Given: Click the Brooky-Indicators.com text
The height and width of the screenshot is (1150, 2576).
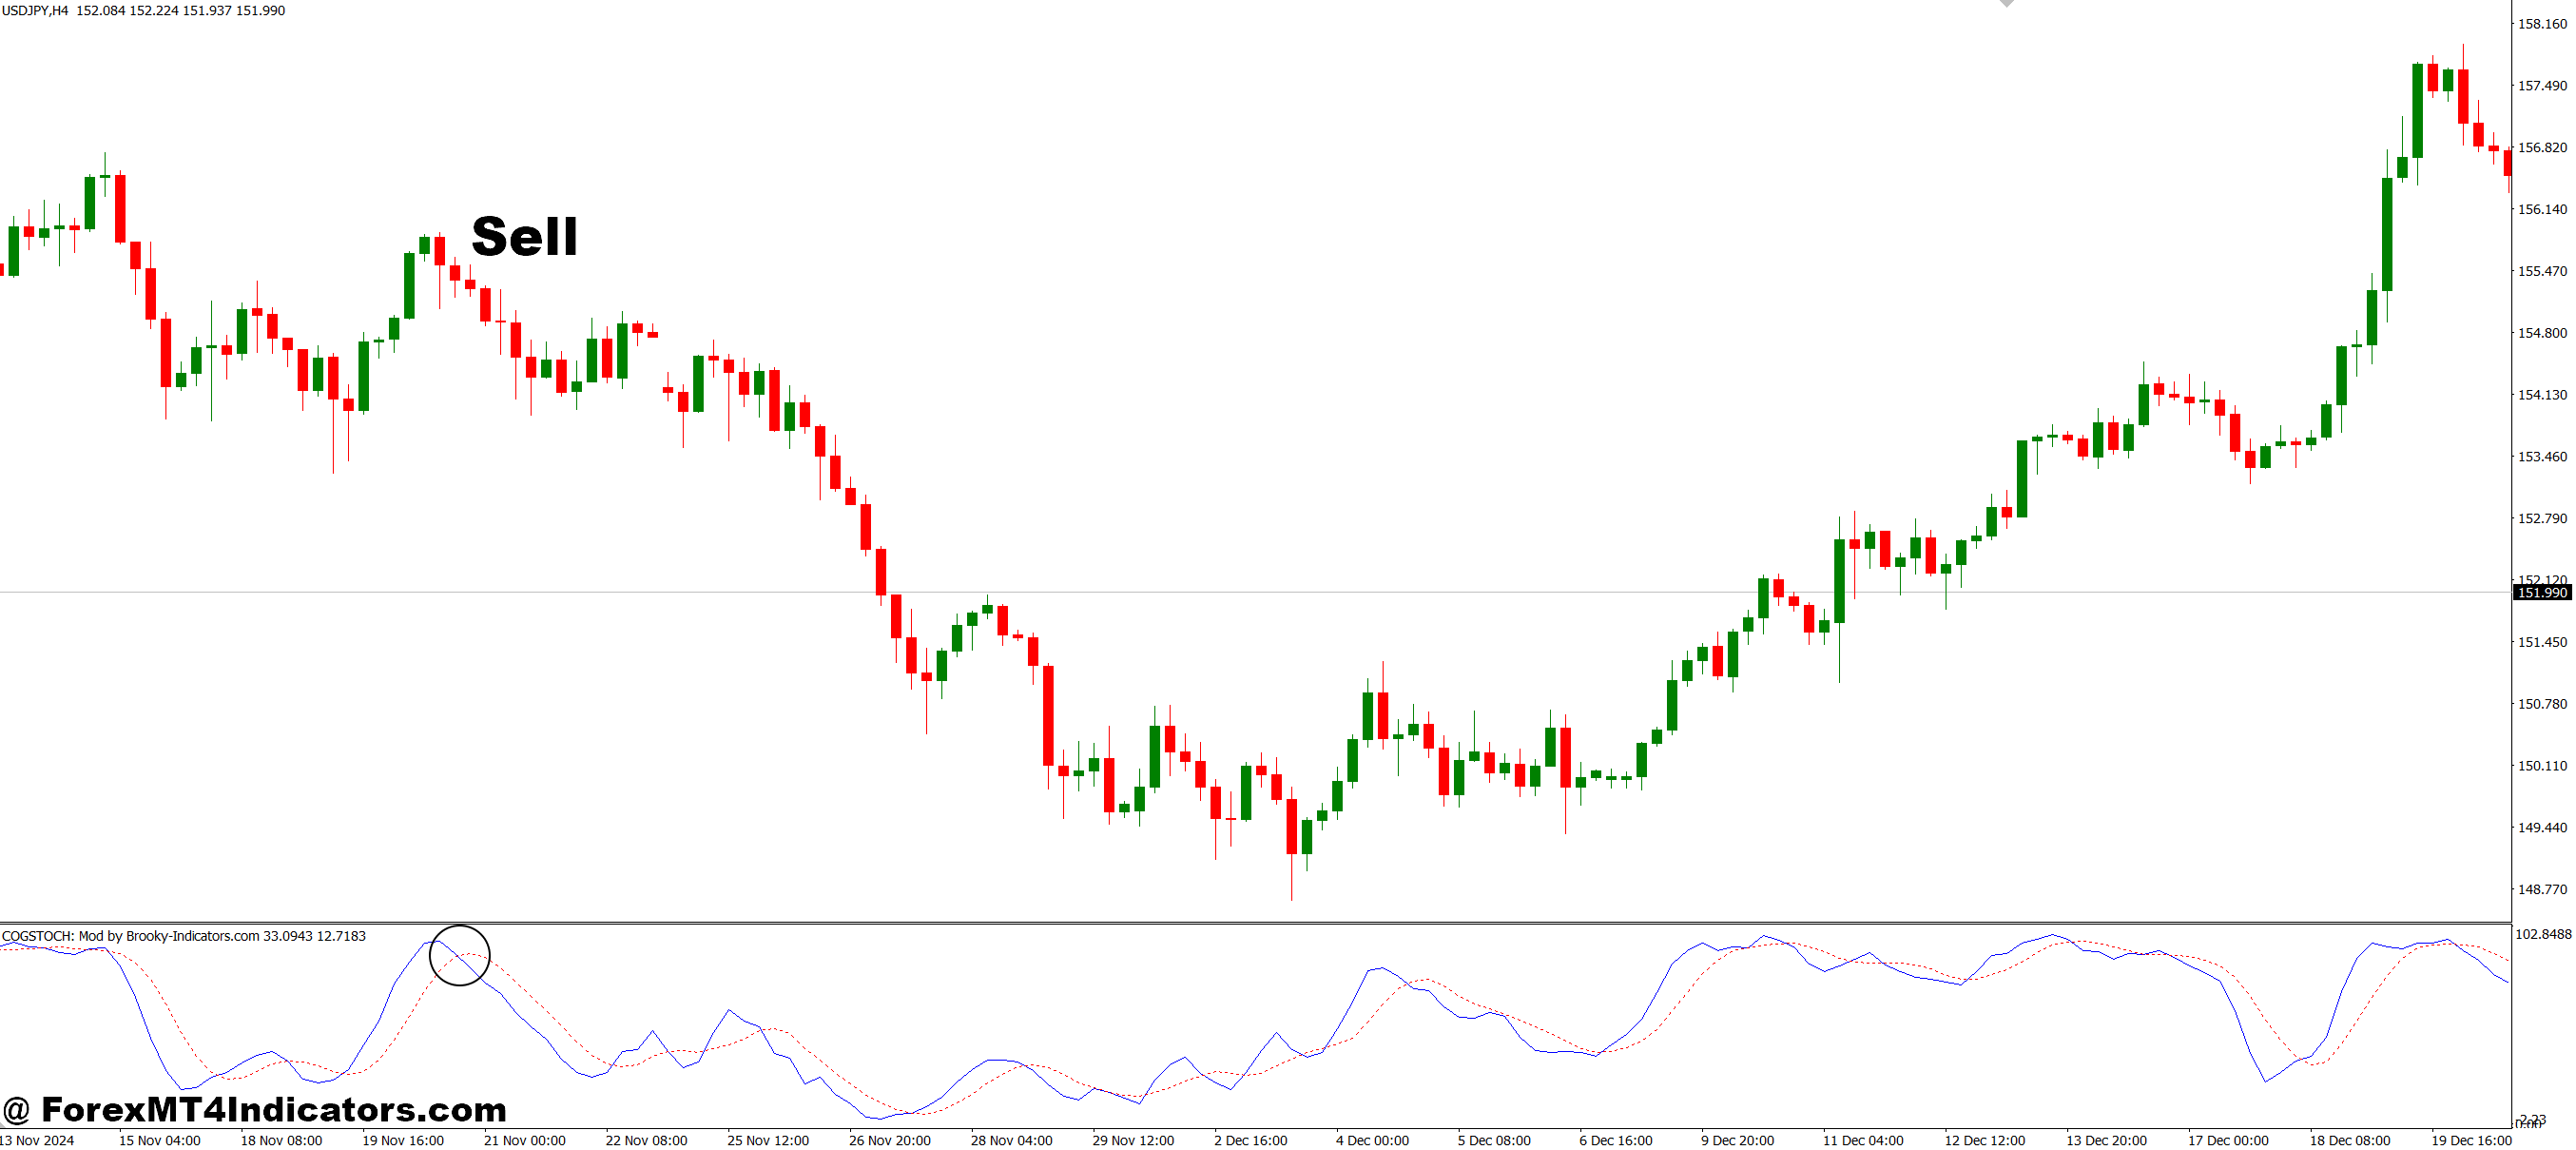Looking at the screenshot, I should click(190, 936).
